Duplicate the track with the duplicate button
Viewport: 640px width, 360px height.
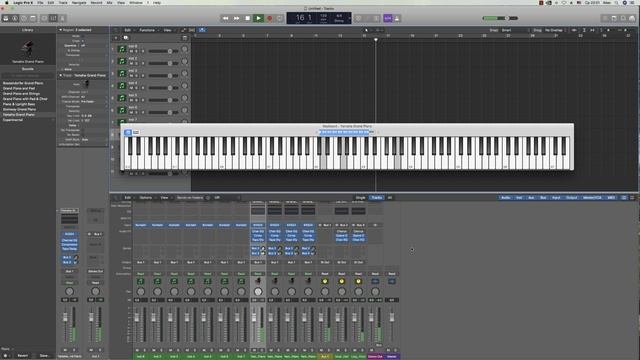pyautogui.click(x=126, y=38)
